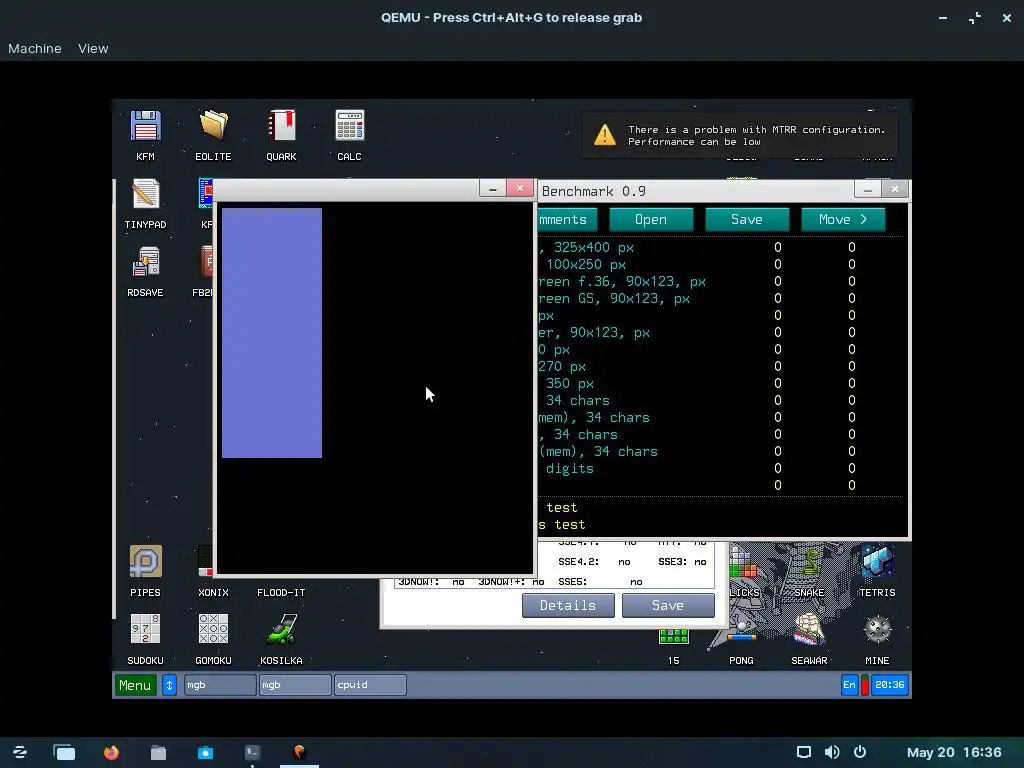Click the MTRR warning triangle icon
Screen dimensions: 1024x768
coord(605,135)
